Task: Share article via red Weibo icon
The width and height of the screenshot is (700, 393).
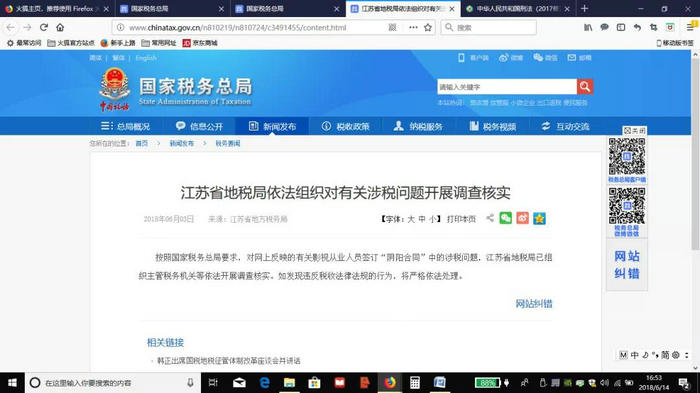Action: (522, 218)
